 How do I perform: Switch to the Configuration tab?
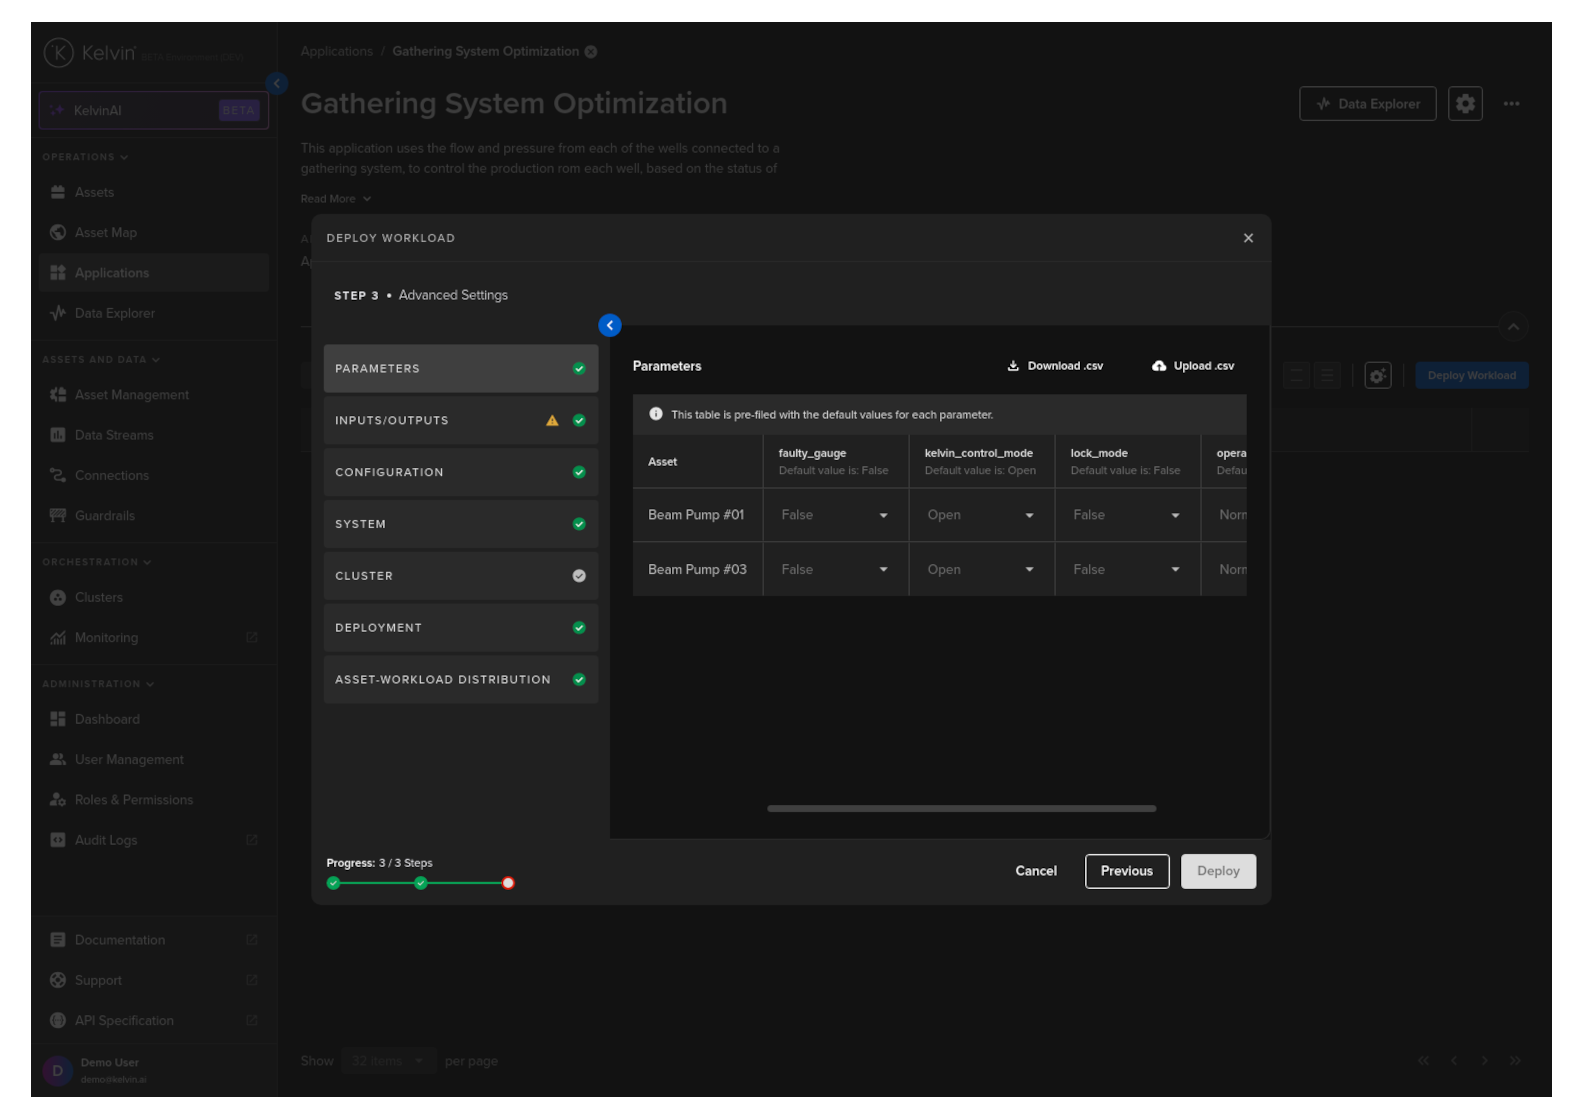click(460, 473)
